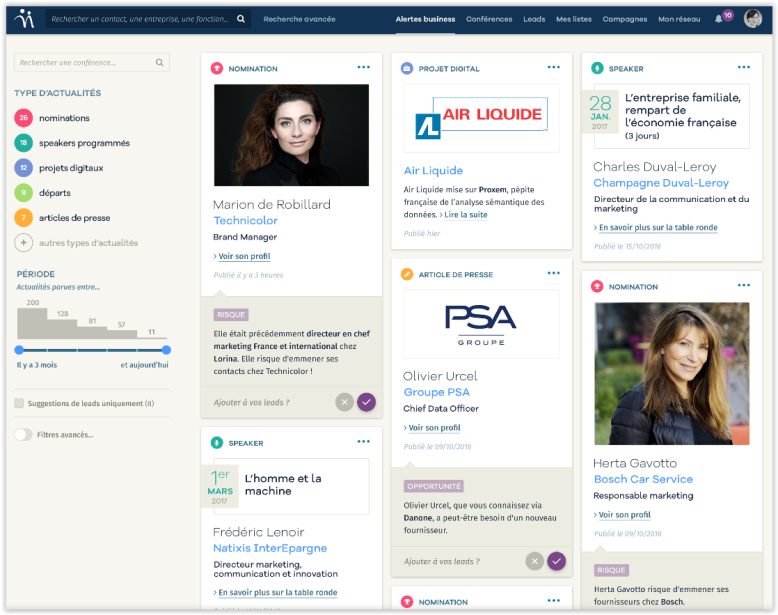Click the orange 7 articles de presse badge

pos(23,217)
